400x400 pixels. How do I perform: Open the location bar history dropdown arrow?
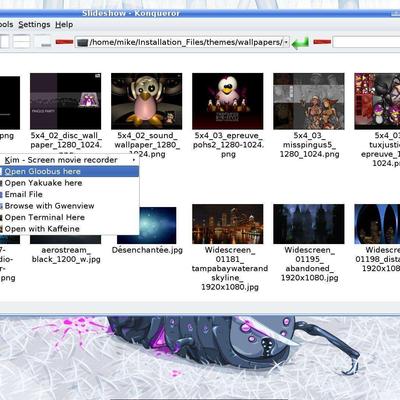click(x=286, y=43)
